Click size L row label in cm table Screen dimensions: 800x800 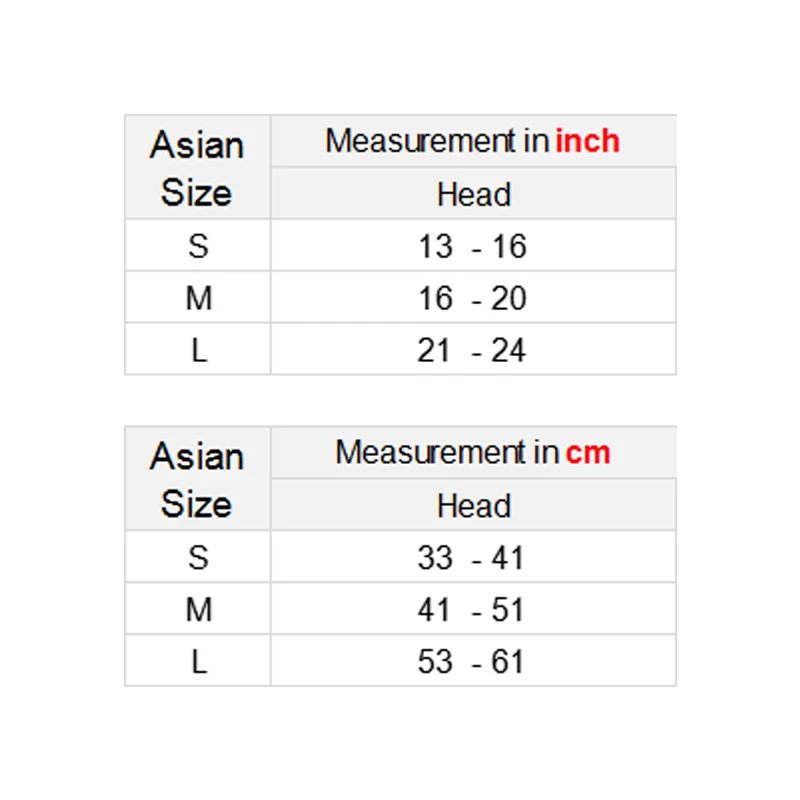click(x=198, y=661)
